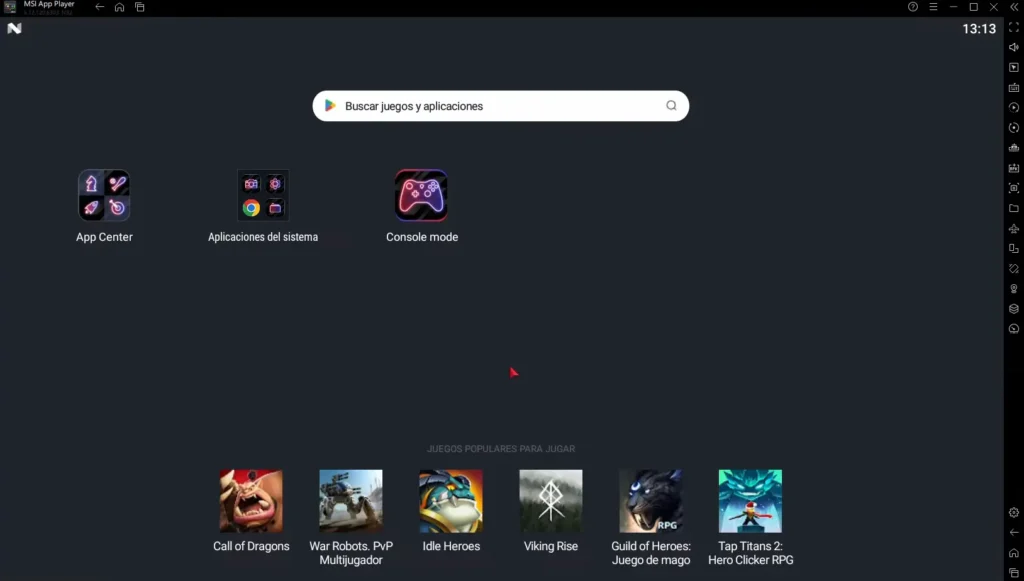The width and height of the screenshot is (1024, 581).
Task: Click the MSI App Player logo
Action: pos(10,7)
